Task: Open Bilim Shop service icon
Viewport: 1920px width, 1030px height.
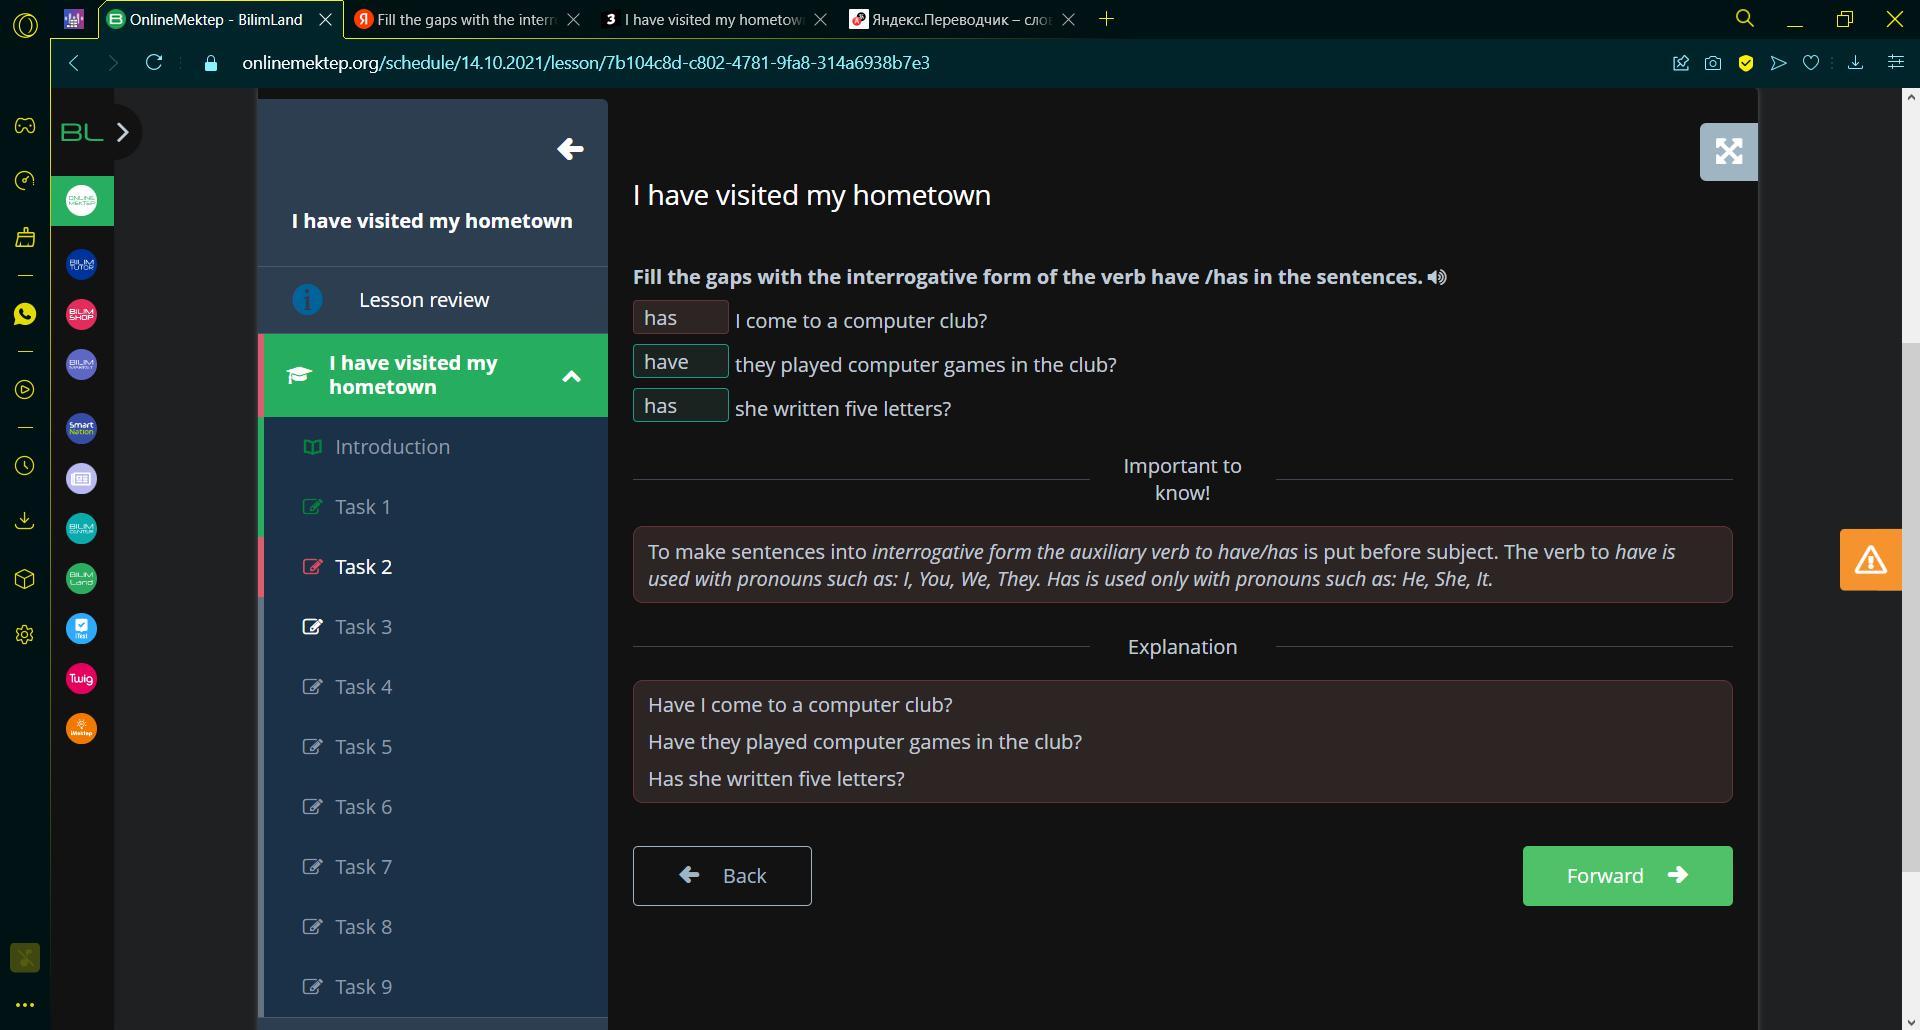Action: 82,315
